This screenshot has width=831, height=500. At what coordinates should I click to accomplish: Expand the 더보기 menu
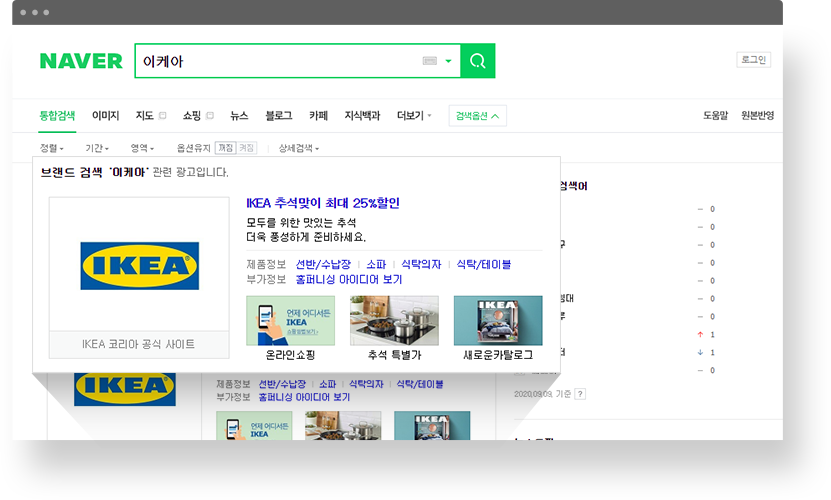tap(414, 116)
